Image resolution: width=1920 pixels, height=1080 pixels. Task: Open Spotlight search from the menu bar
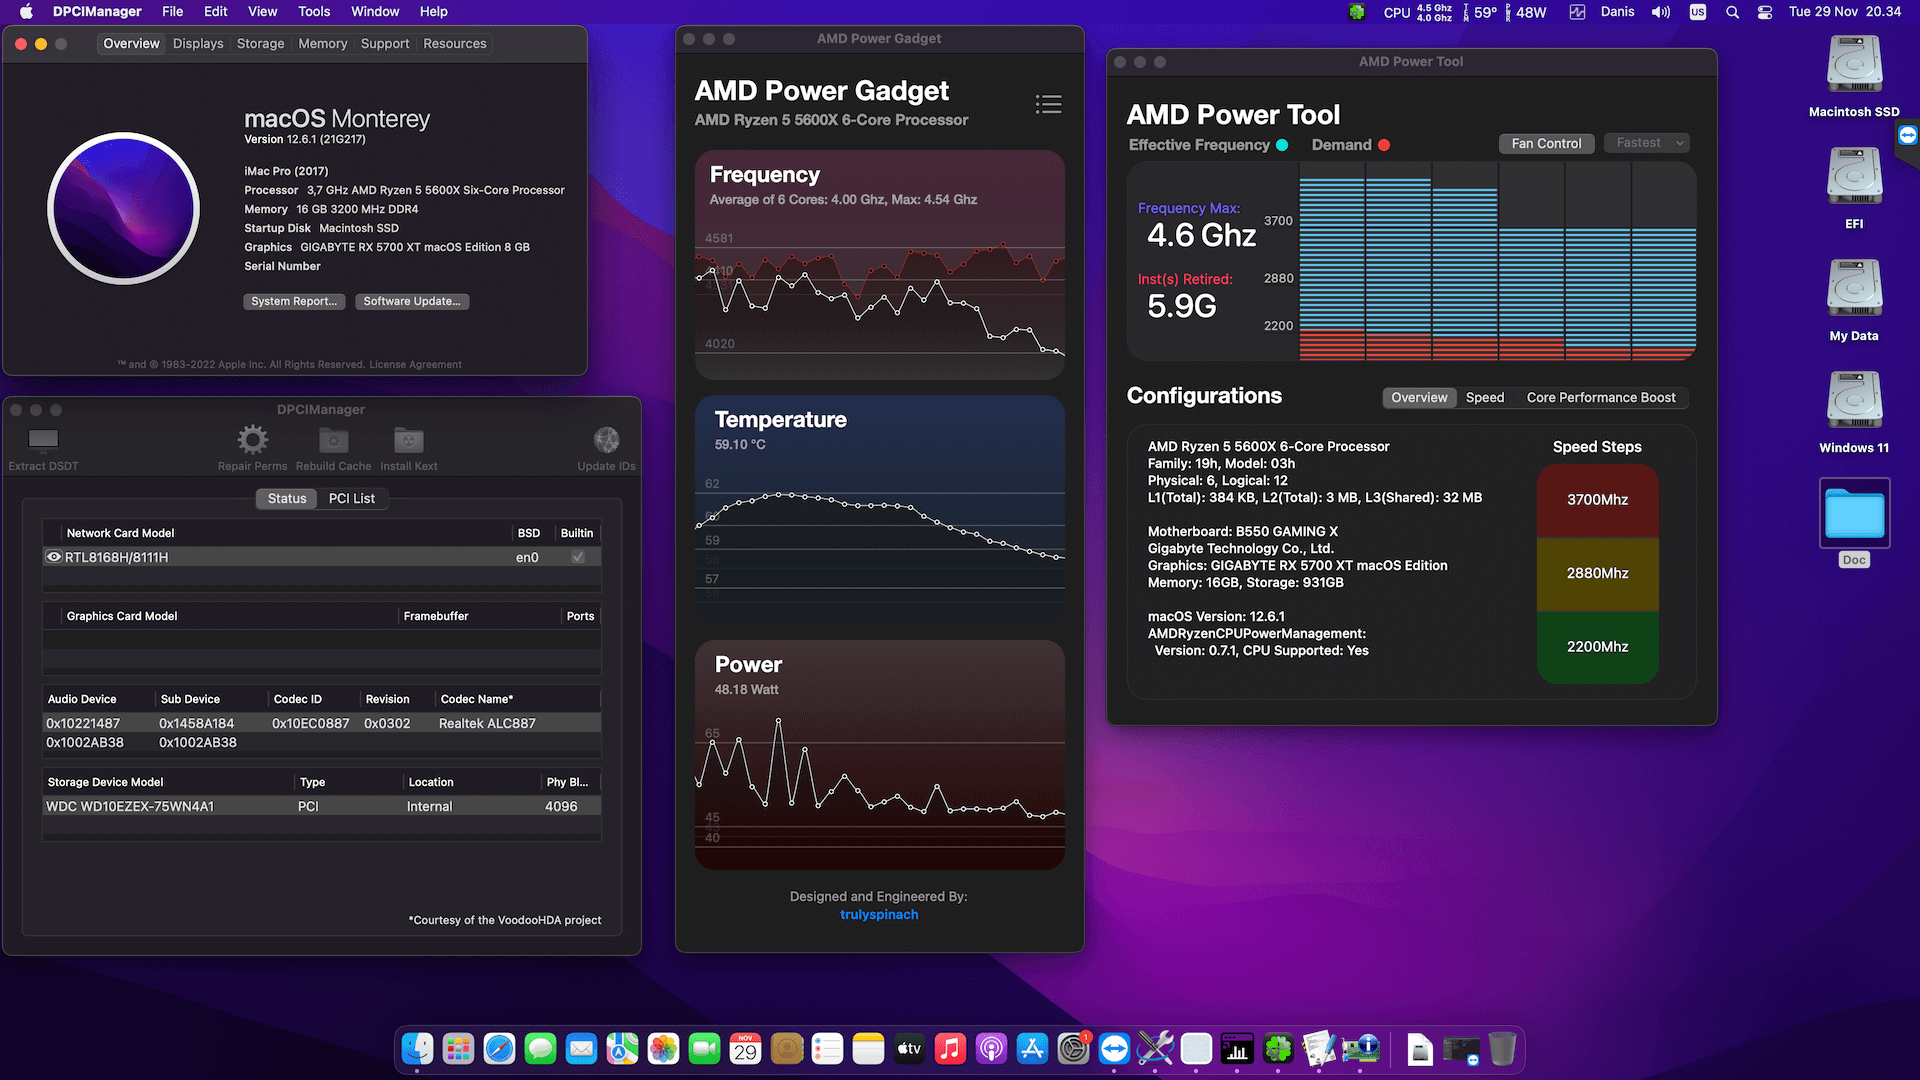(1732, 12)
